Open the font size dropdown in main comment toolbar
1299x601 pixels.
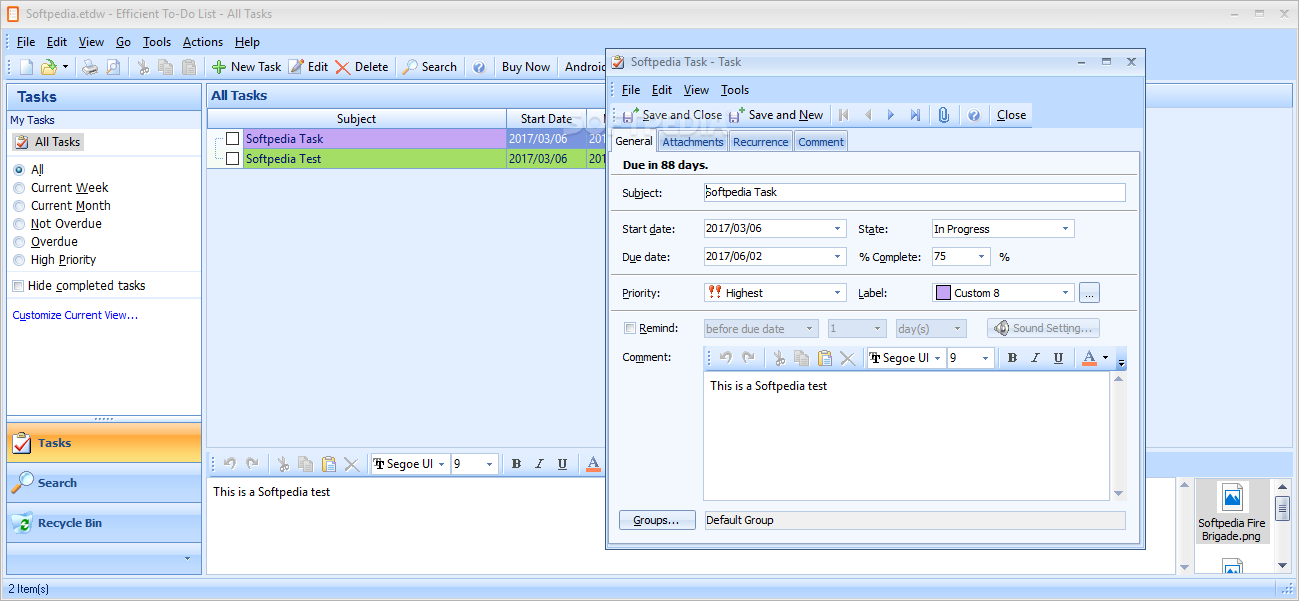489,464
